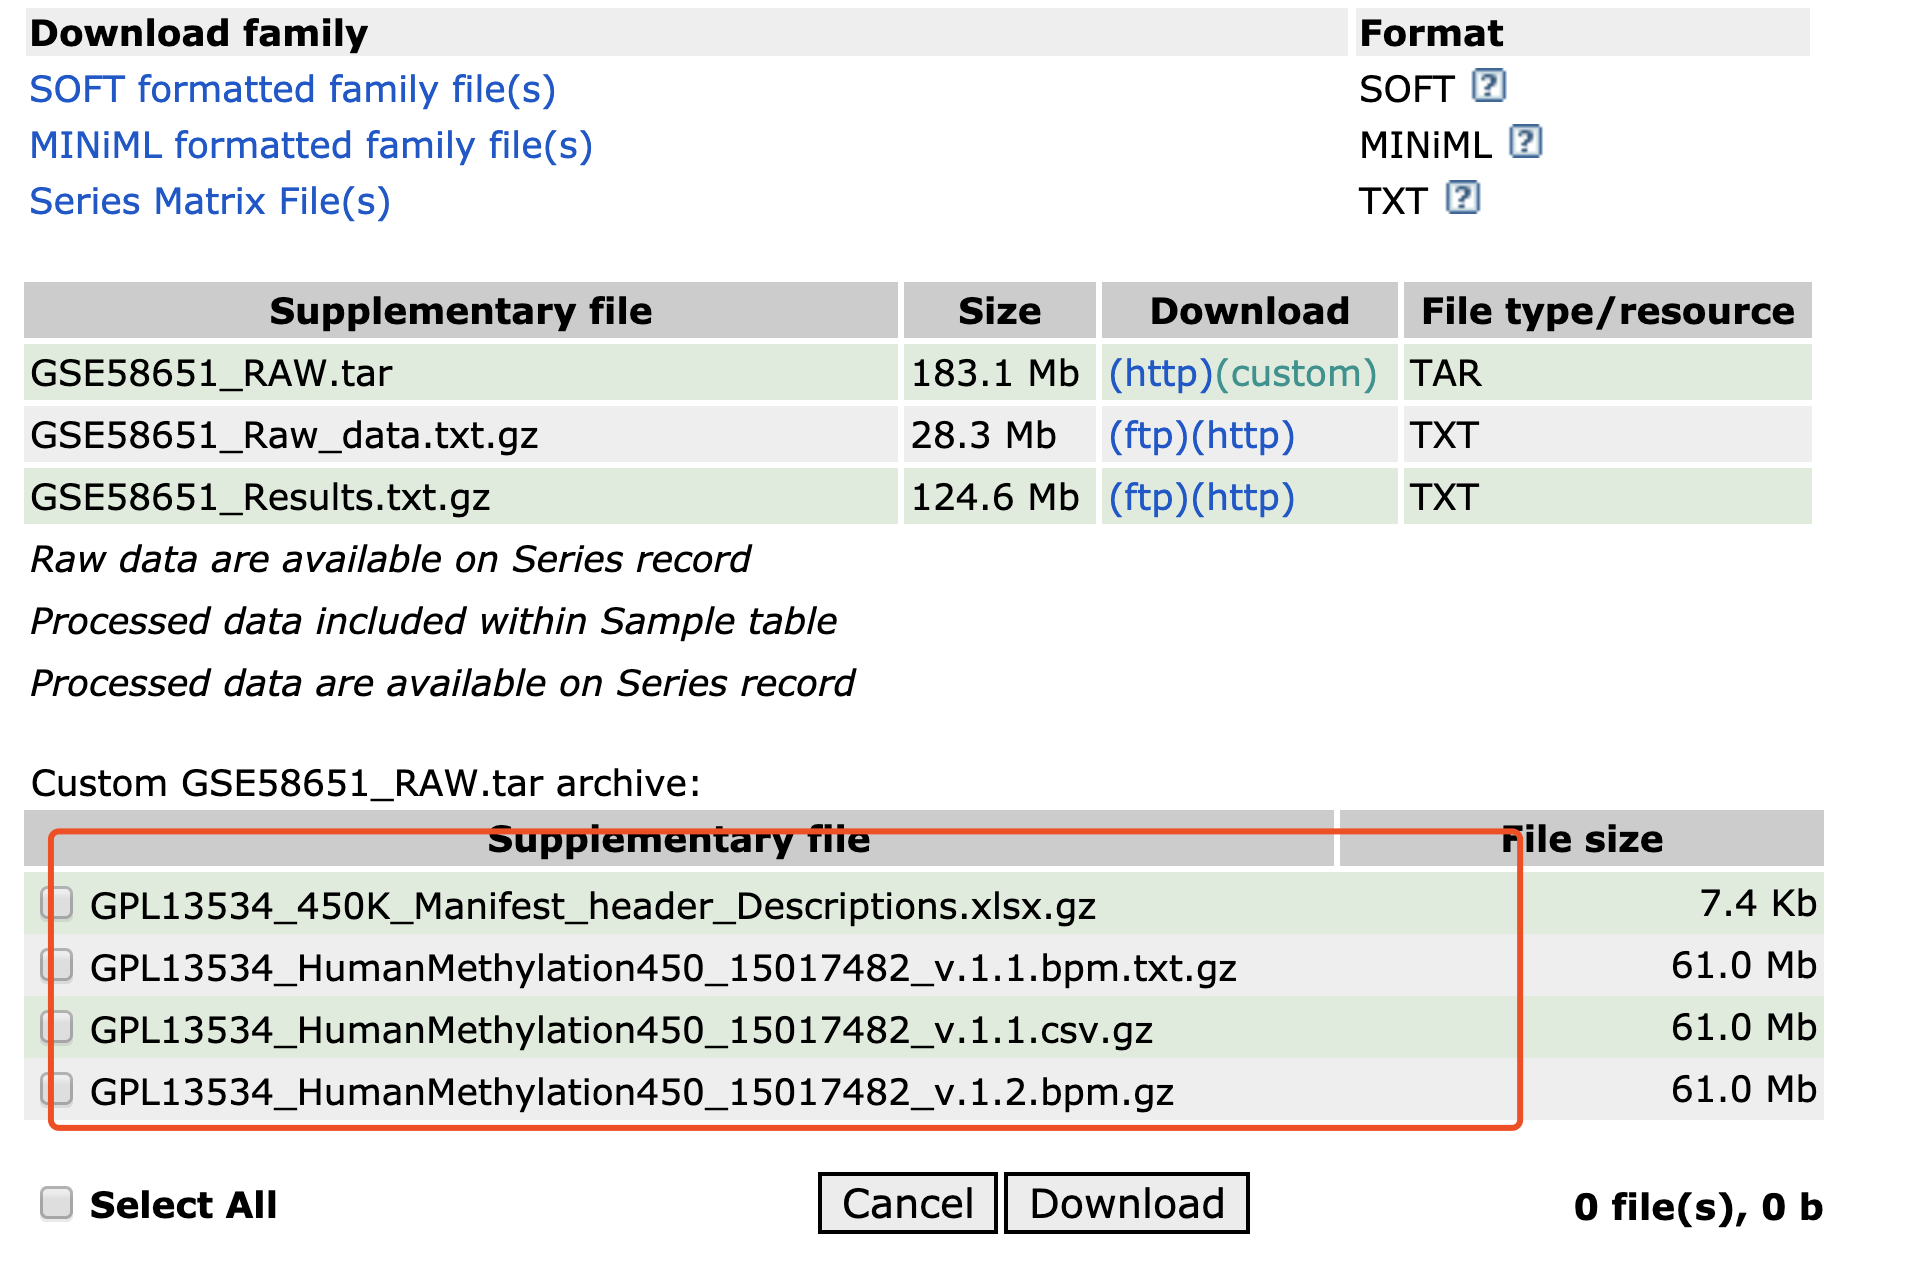Viewport: 1906px width, 1274px height.
Task: Download GSE58651_Raw_data.txt.gz via ftp
Action: (x=1150, y=435)
